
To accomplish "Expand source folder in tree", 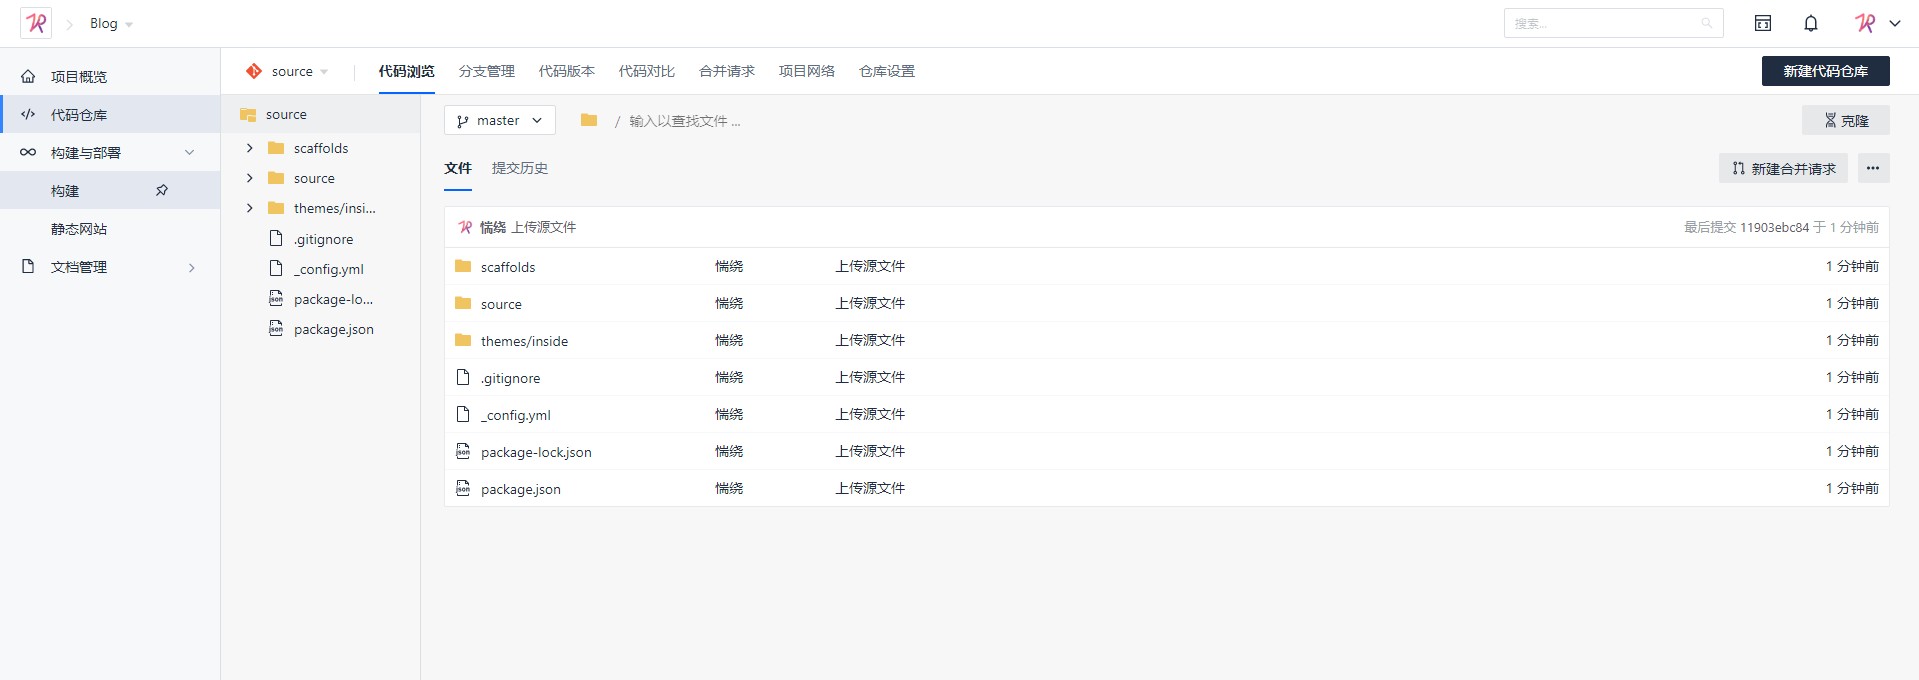I will tap(250, 178).
